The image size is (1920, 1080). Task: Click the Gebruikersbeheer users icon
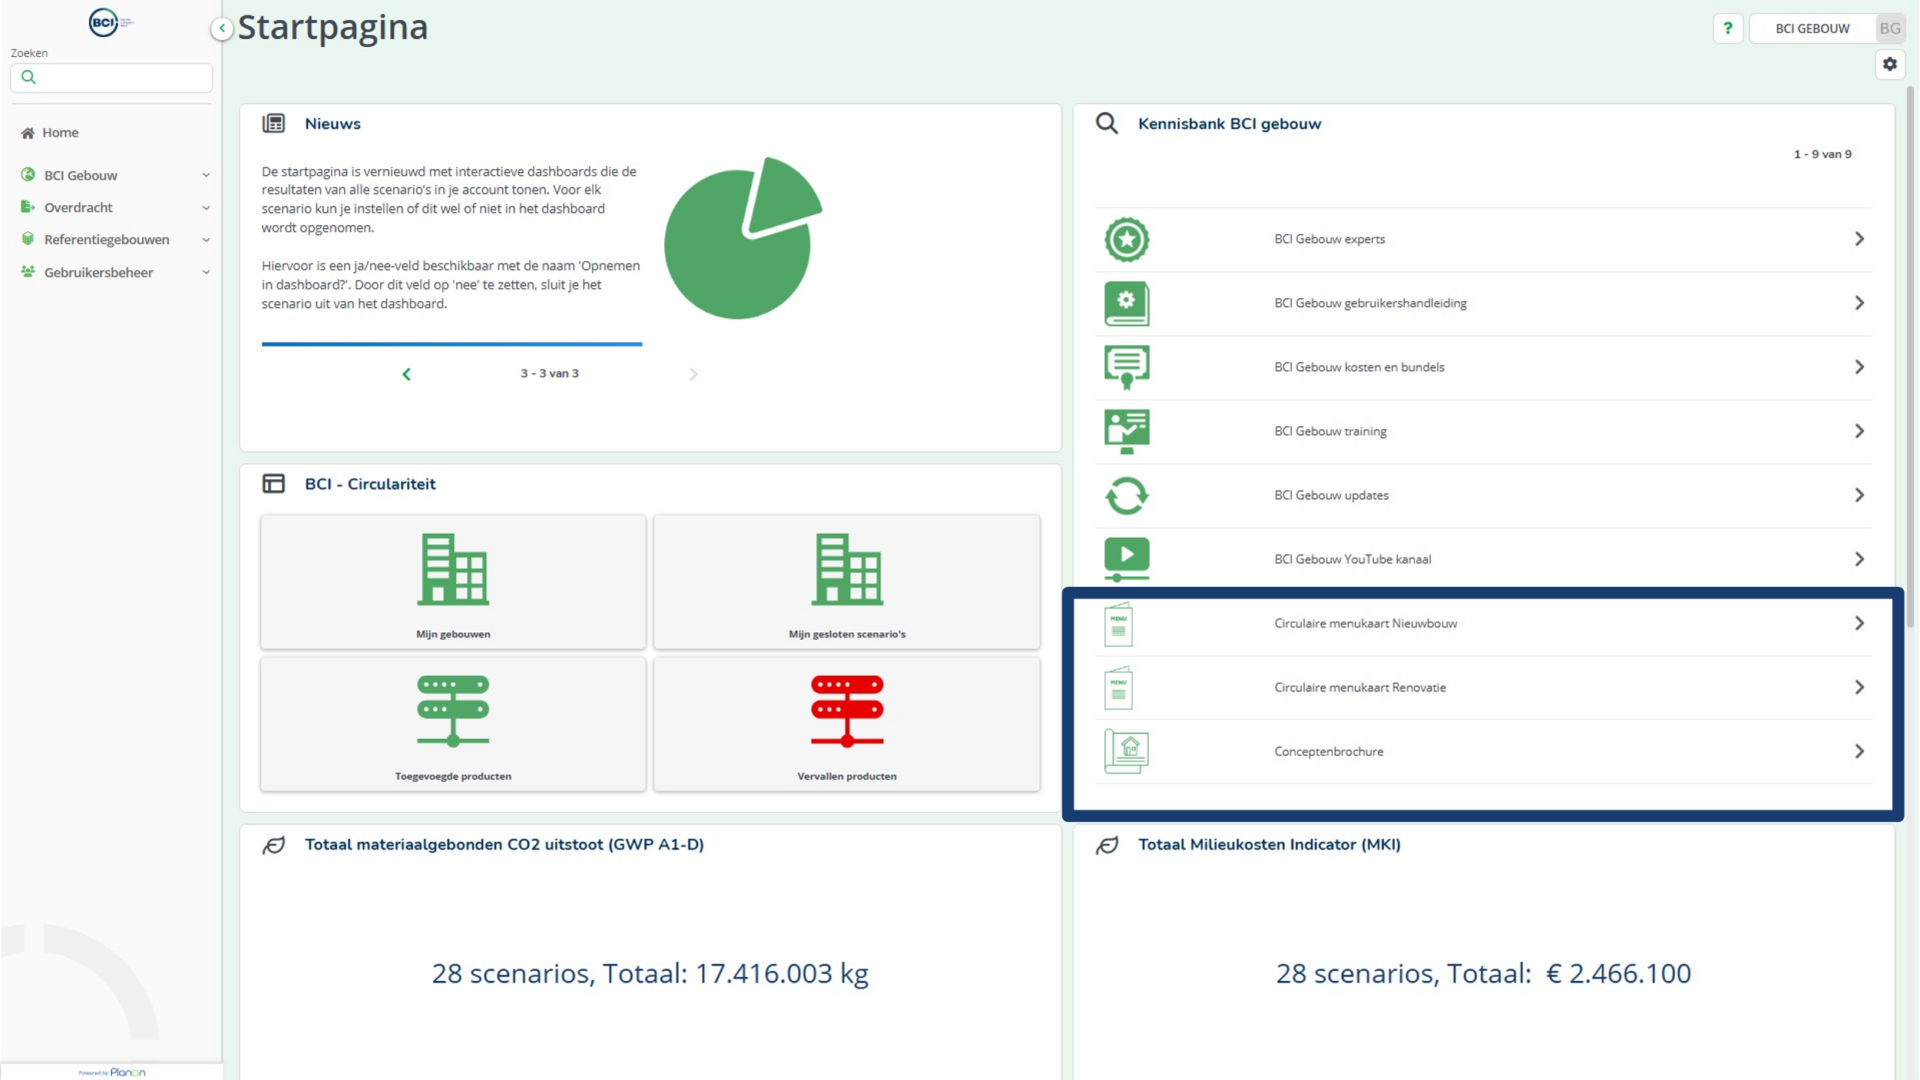(28, 271)
